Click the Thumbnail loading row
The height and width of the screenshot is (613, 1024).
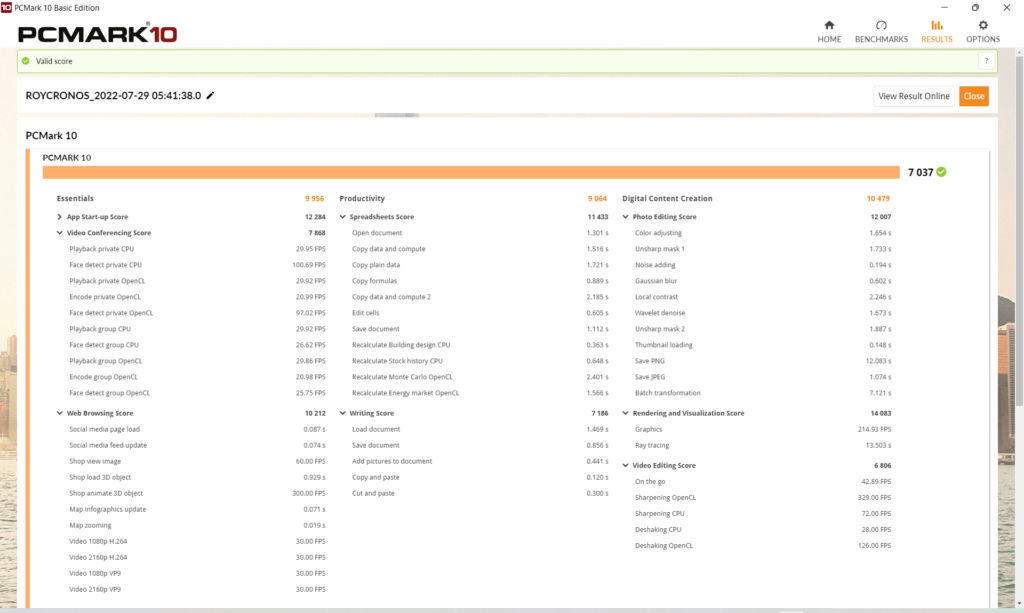point(763,345)
